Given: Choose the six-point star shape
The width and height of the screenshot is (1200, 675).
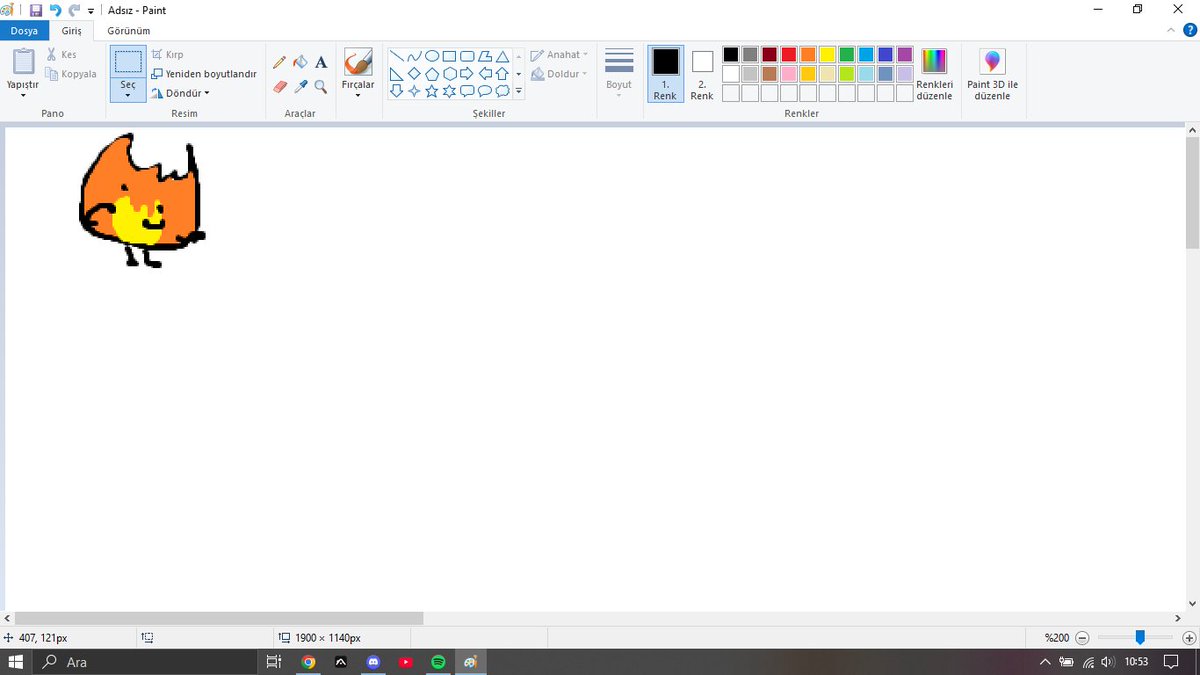Looking at the screenshot, I should tap(450, 91).
